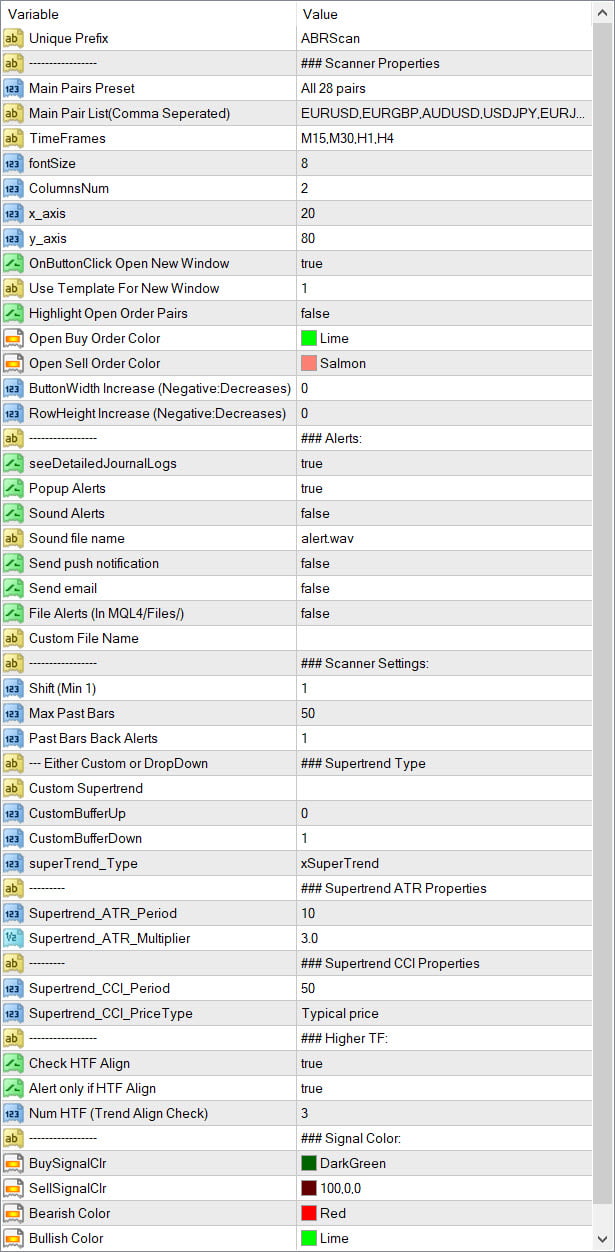Screen dimensions: 615x1252
Task: Click the integer icon beside y_axis
Action: pyautogui.click(x=13, y=238)
